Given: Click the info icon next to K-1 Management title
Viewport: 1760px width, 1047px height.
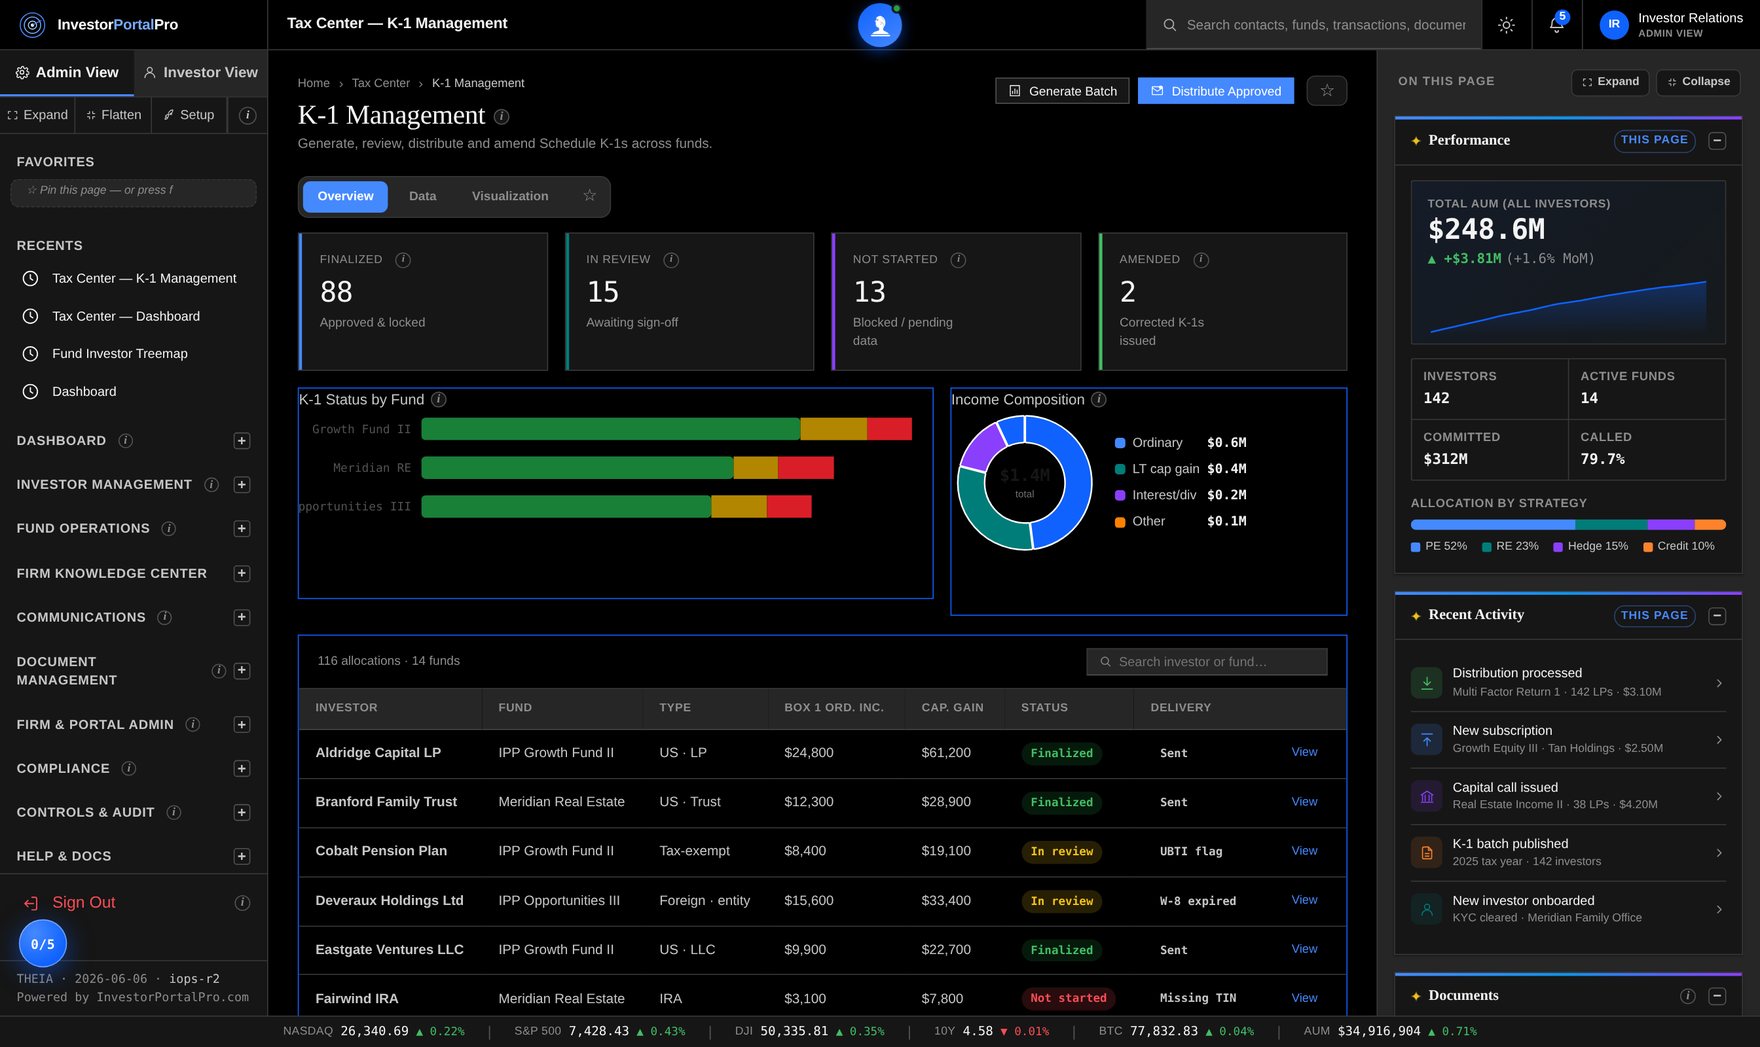Looking at the screenshot, I should (x=502, y=117).
